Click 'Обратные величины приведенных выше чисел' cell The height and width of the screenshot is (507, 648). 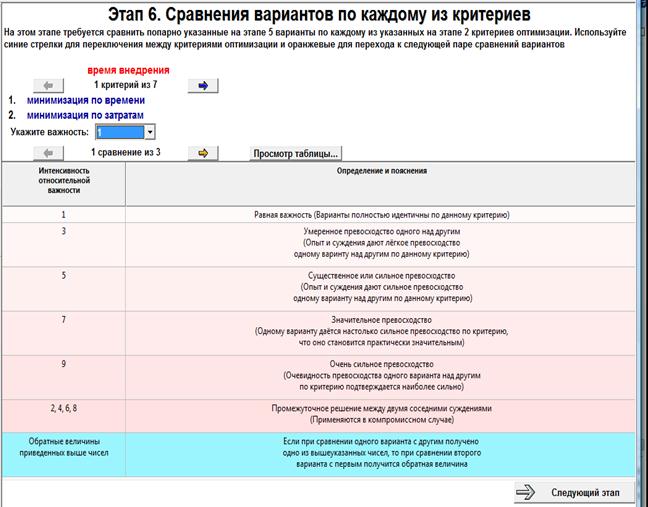click(64, 455)
